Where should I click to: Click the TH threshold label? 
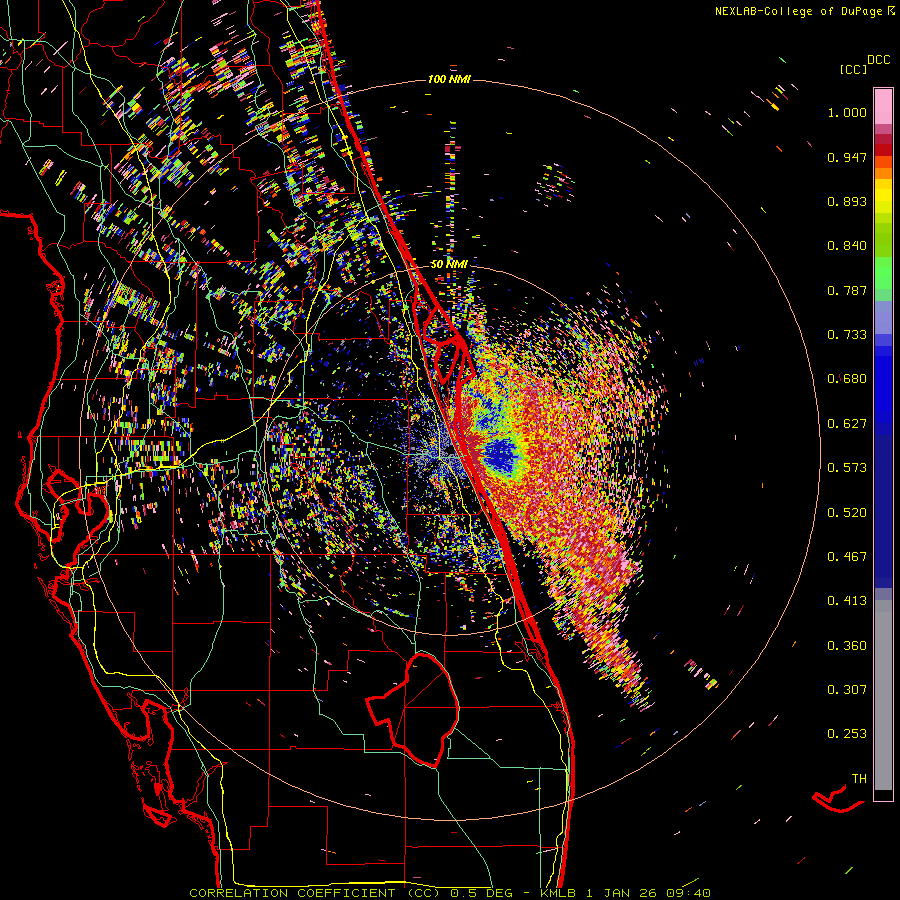[859, 779]
